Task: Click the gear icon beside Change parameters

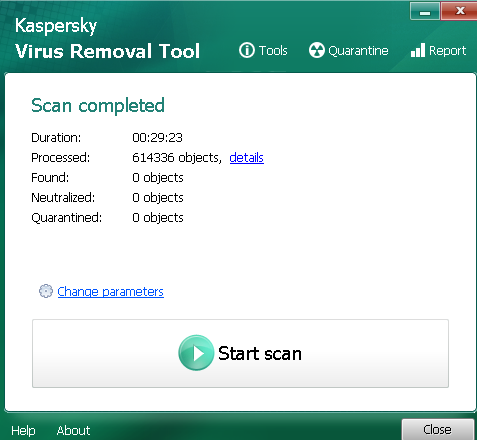Action: tap(46, 291)
